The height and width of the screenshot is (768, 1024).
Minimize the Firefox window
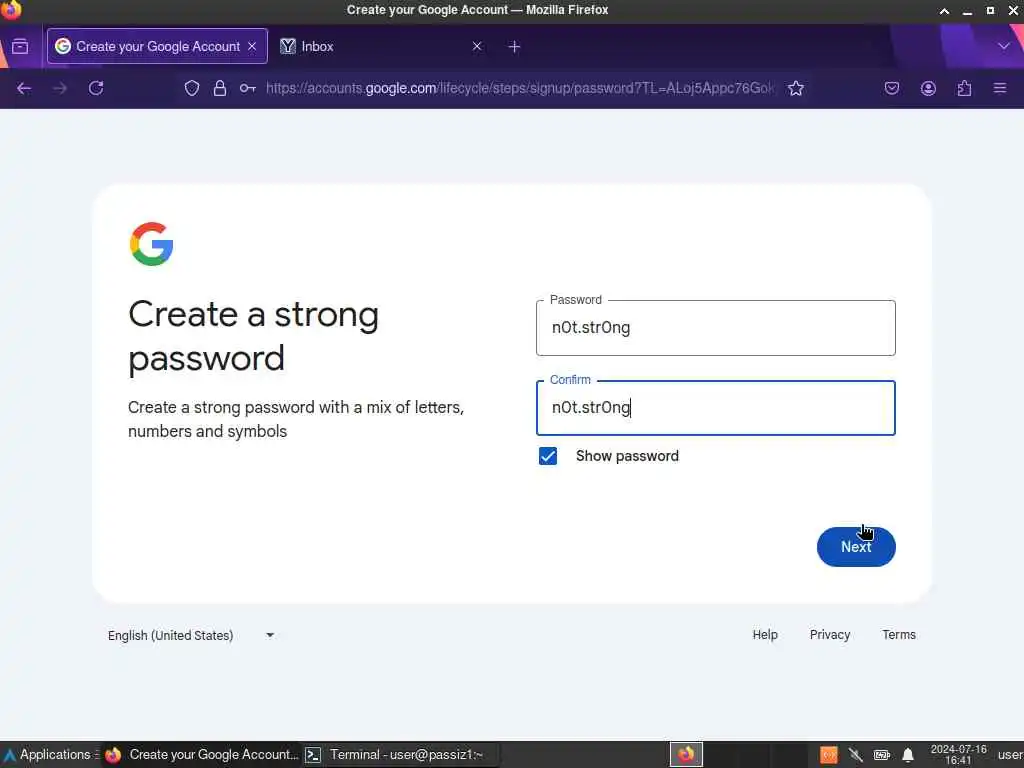tap(967, 10)
